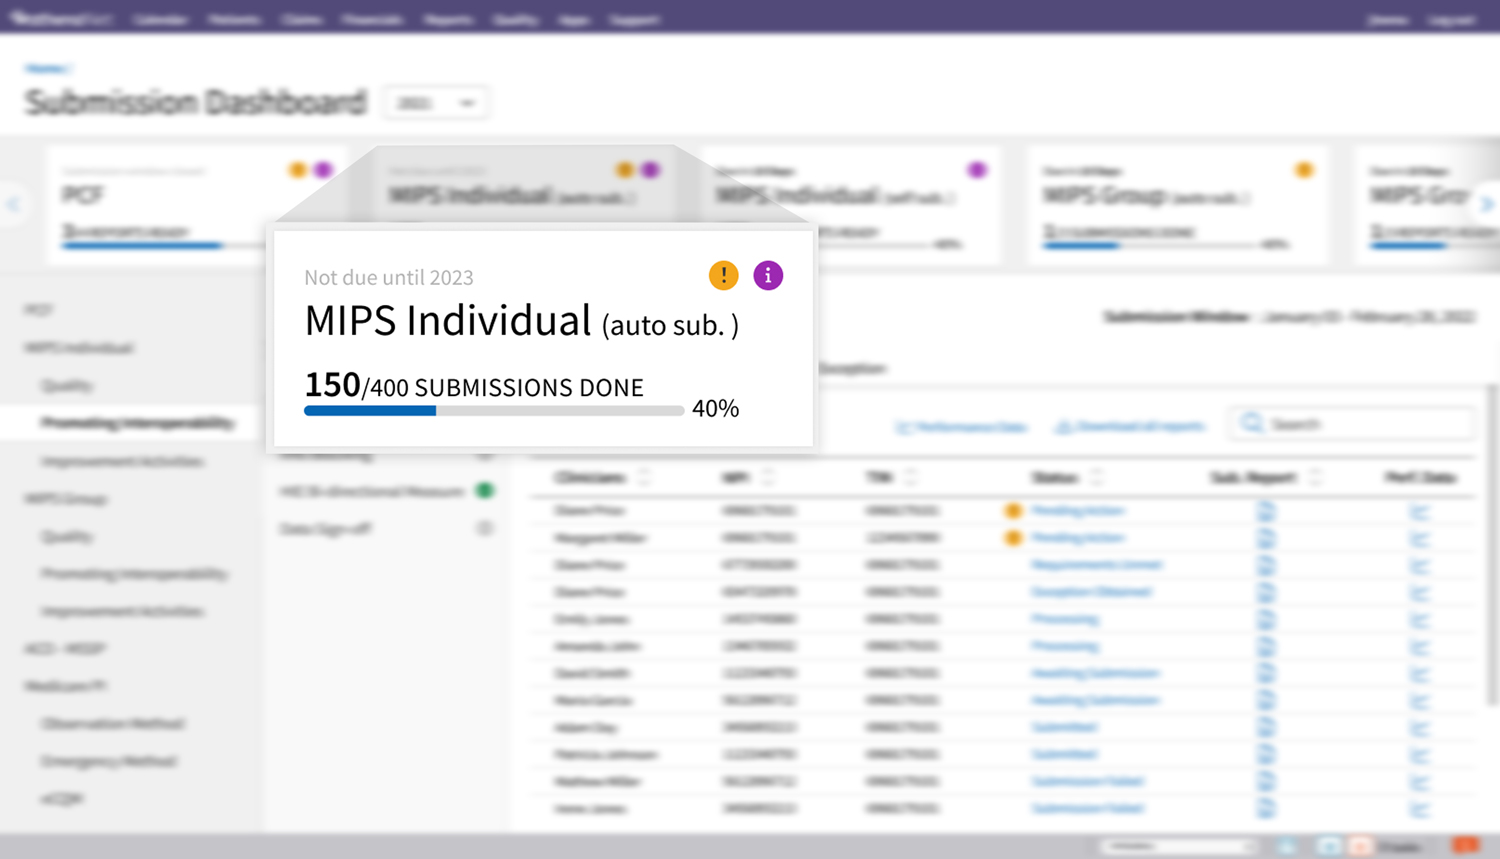The image size is (1500, 859).
Task: Select MIPS Individual in the left sidebar
Action: pos(79,348)
